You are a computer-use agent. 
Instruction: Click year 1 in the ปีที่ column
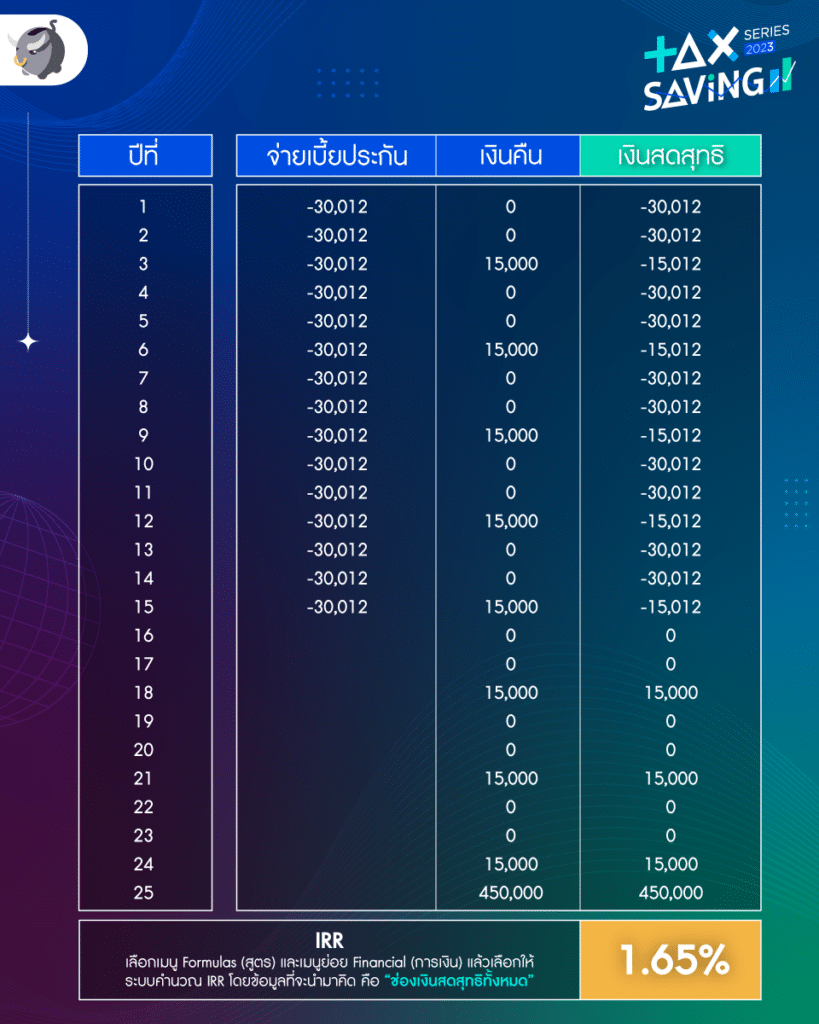click(144, 207)
